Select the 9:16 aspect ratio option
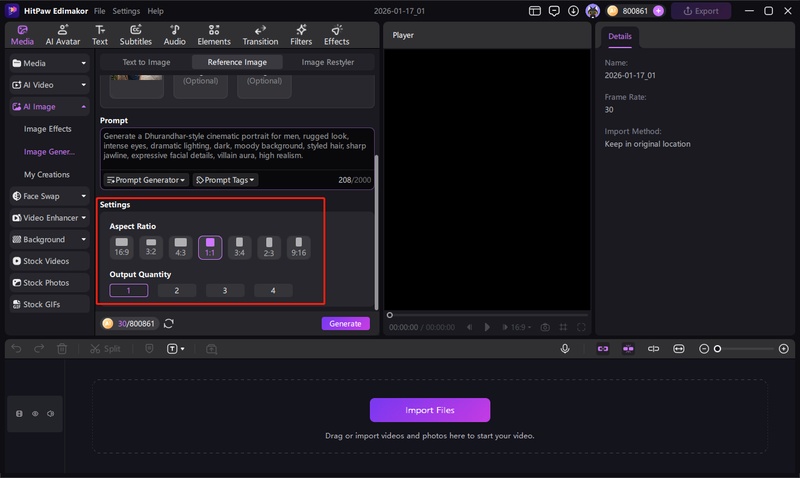This screenshot has height=478, width=800. point(298,246)
